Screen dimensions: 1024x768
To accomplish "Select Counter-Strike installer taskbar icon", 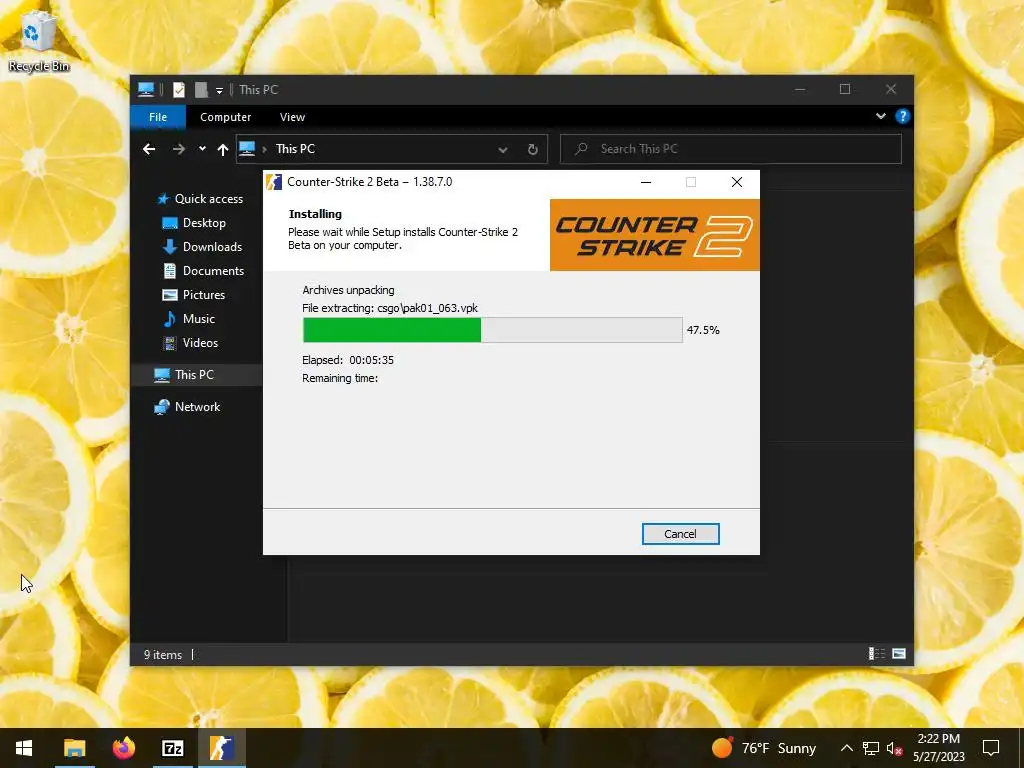I will [221, 748].
